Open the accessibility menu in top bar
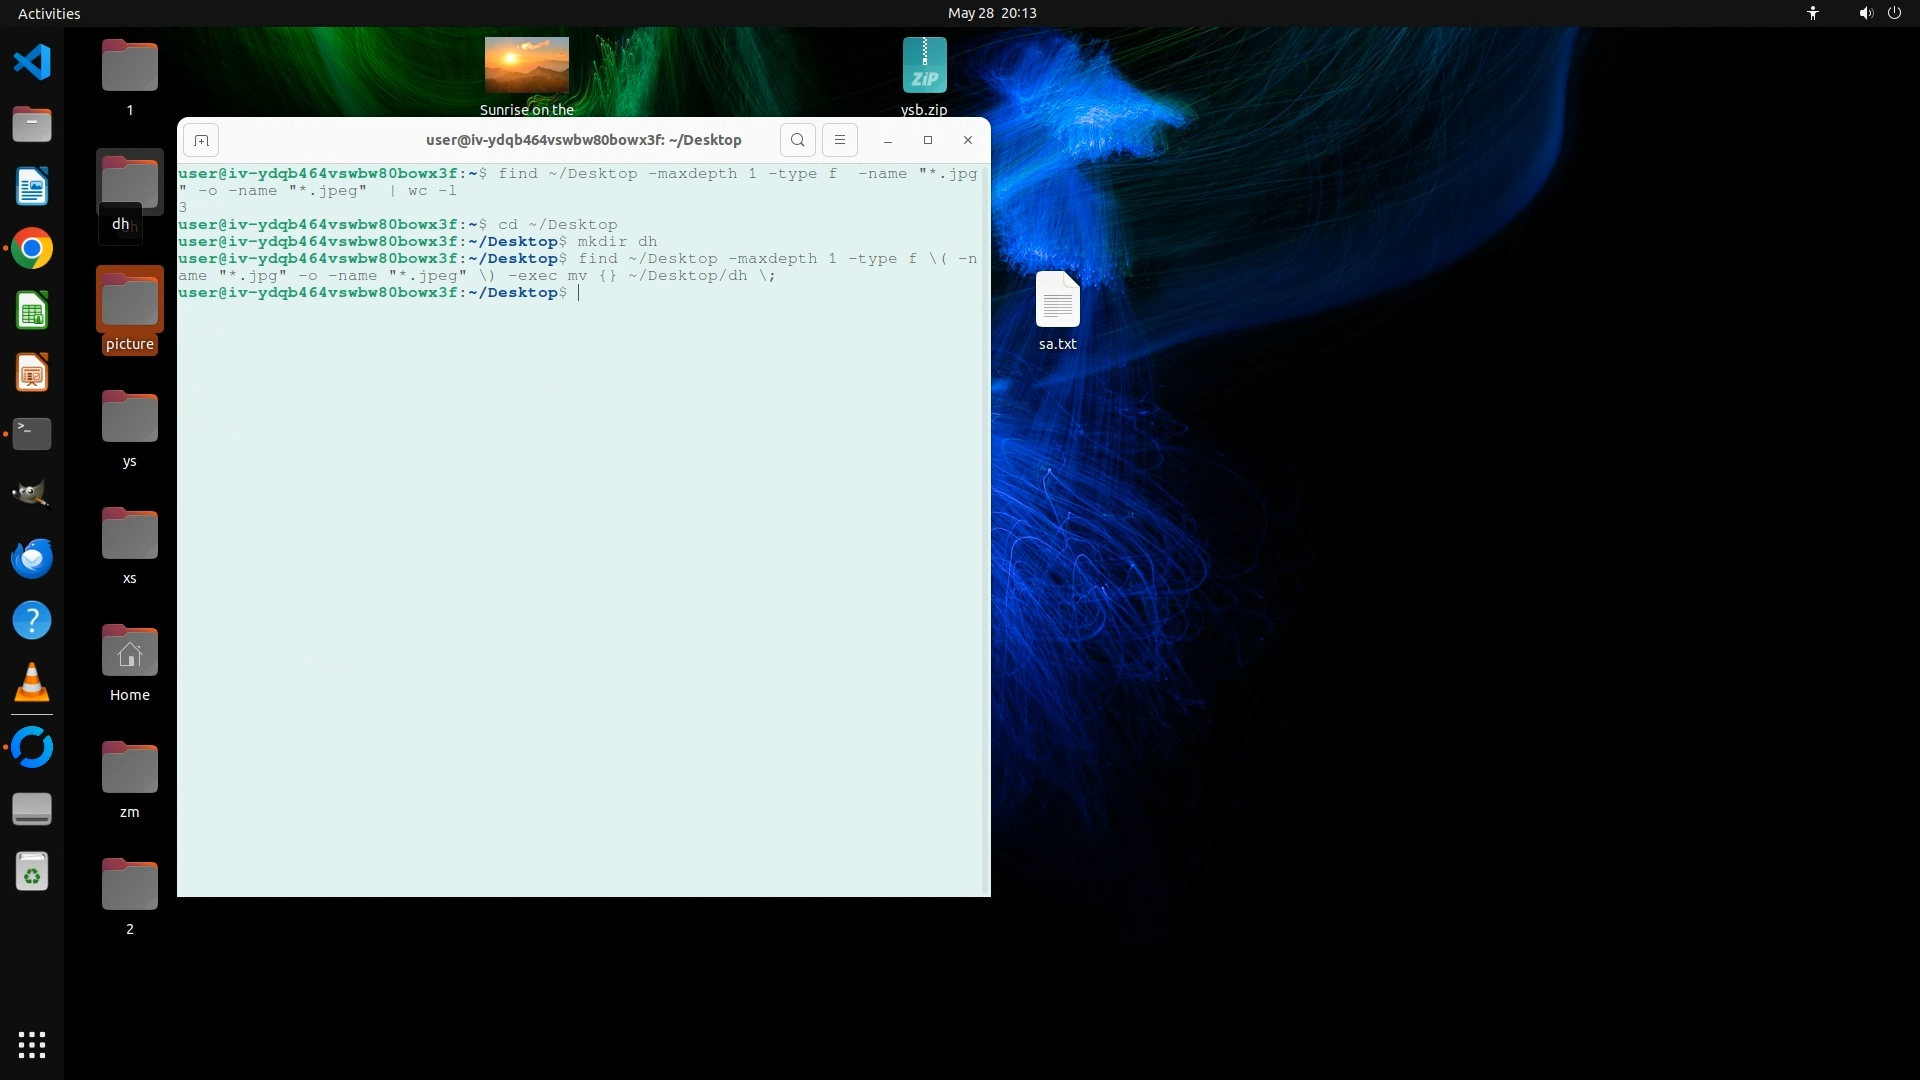The image size is (1920, 1080). click(1812, 13)
